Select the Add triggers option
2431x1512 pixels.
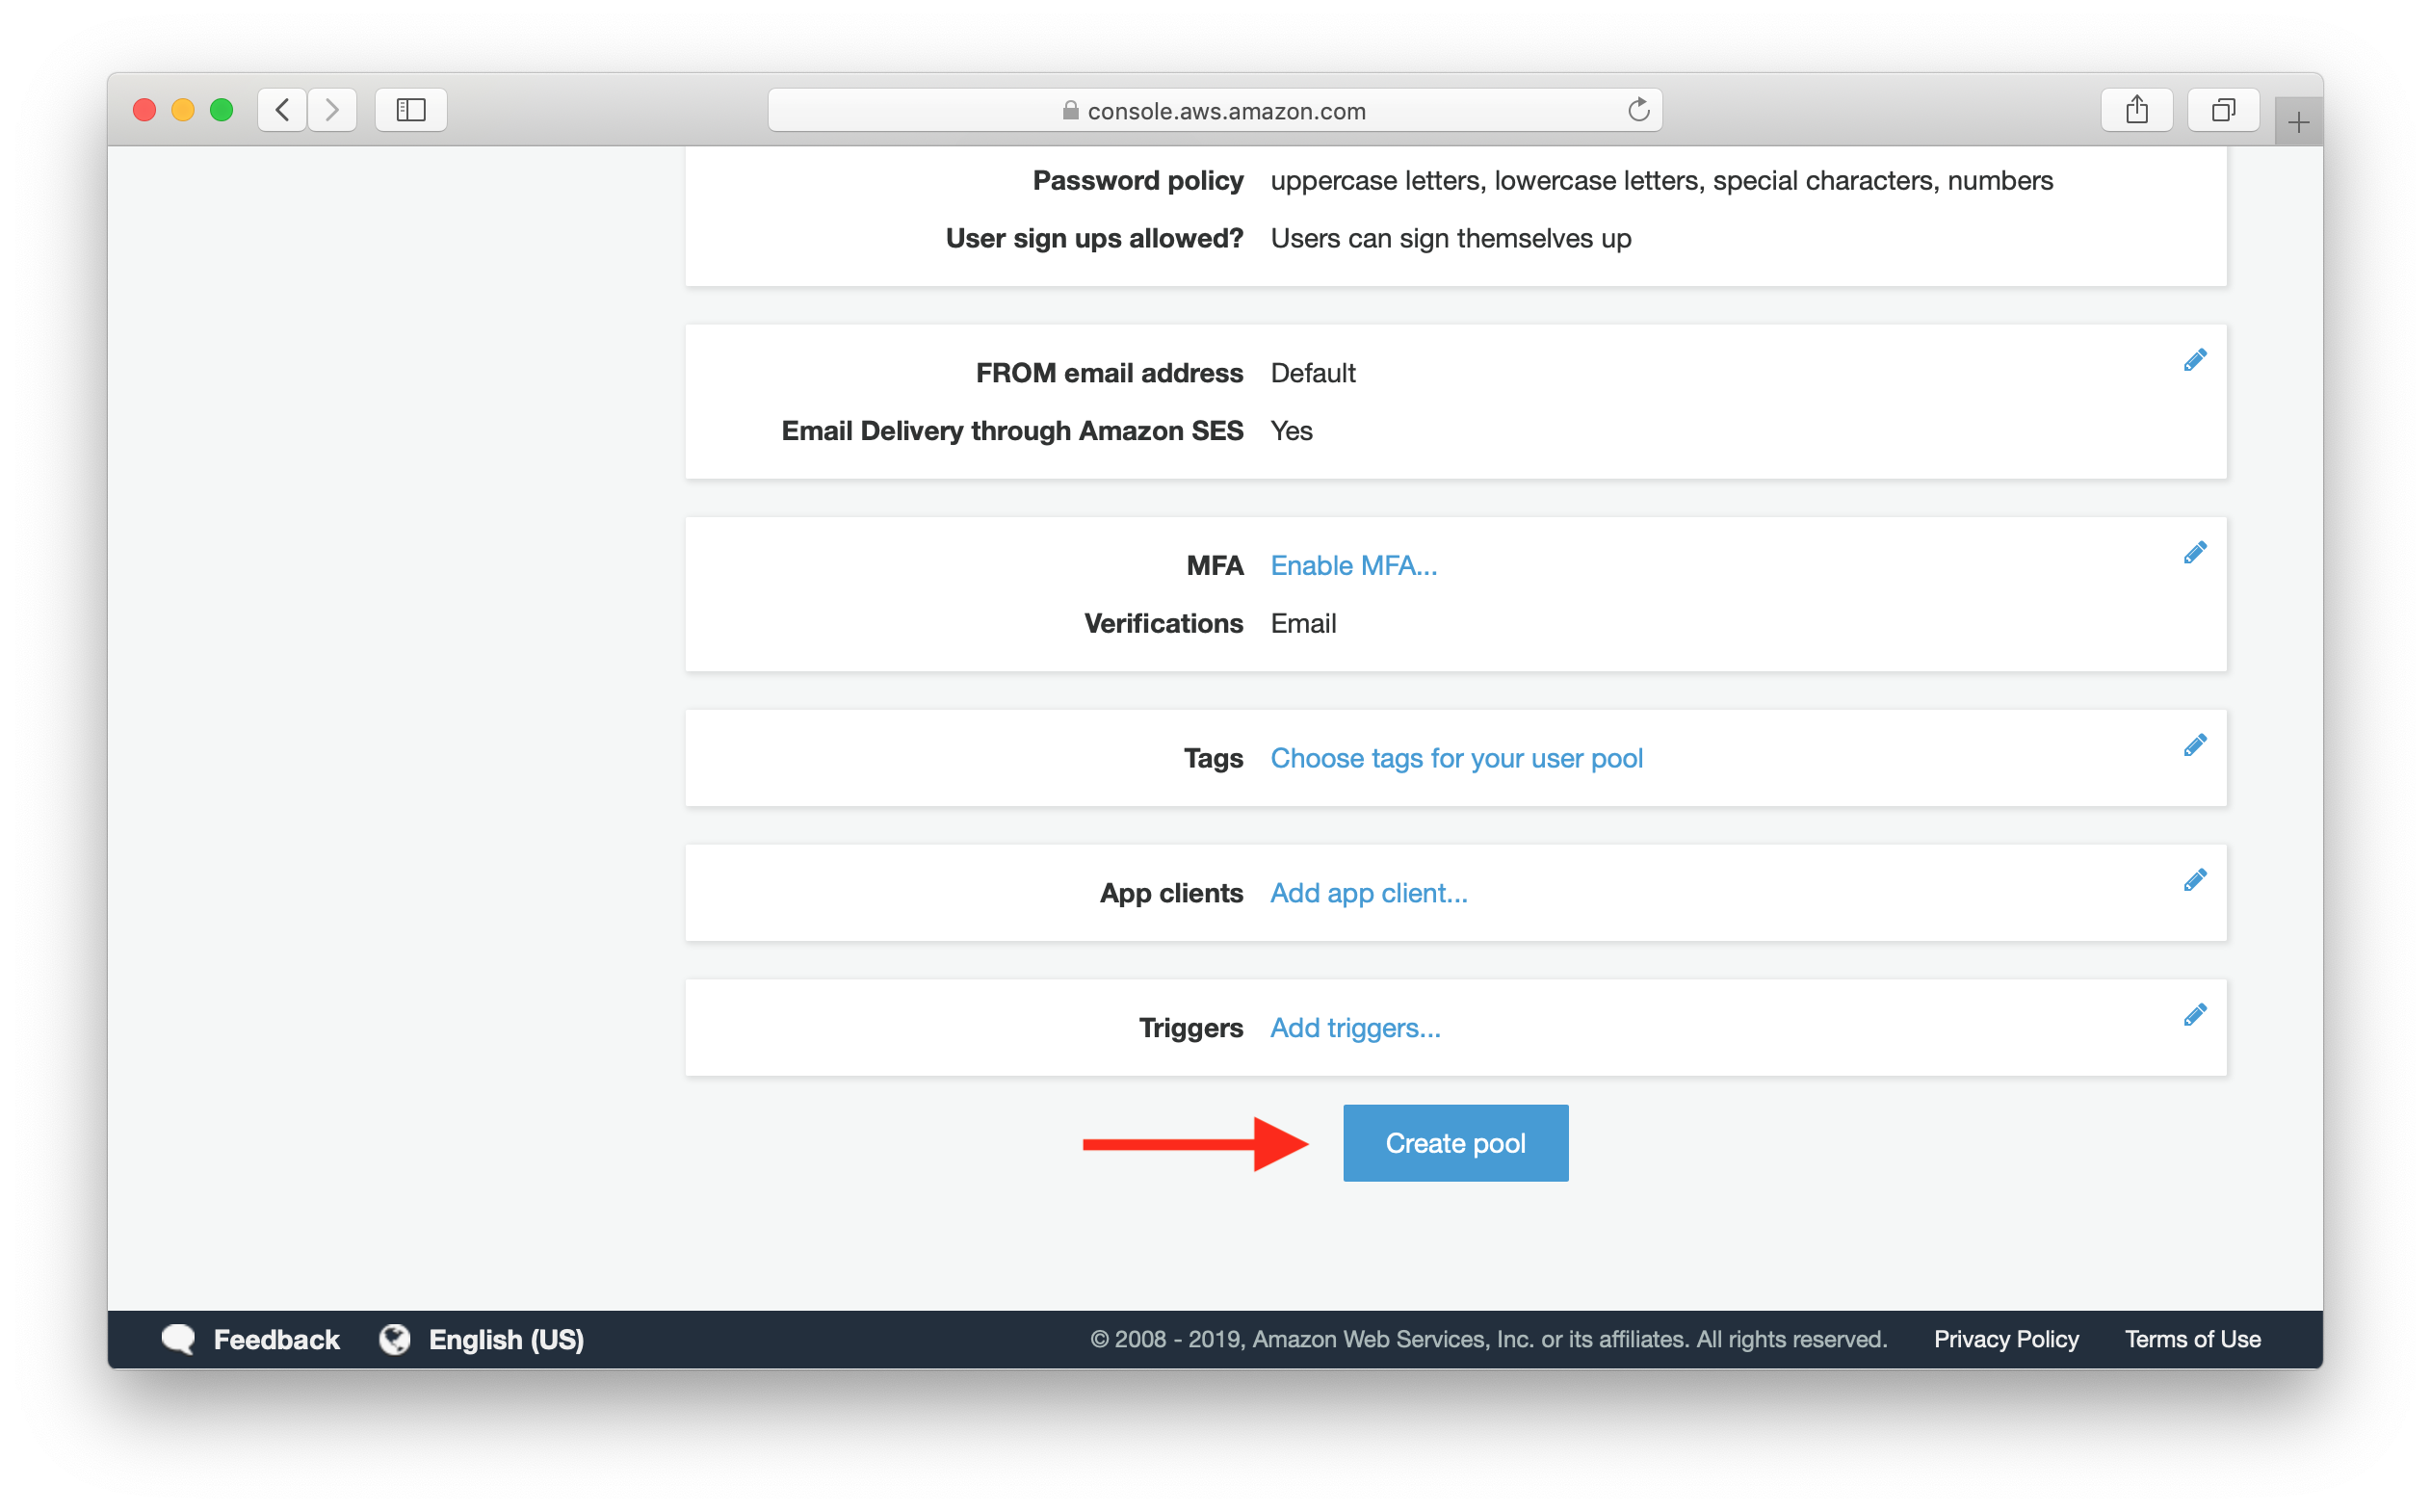pyautogui.click(x=1355, y=1026)
